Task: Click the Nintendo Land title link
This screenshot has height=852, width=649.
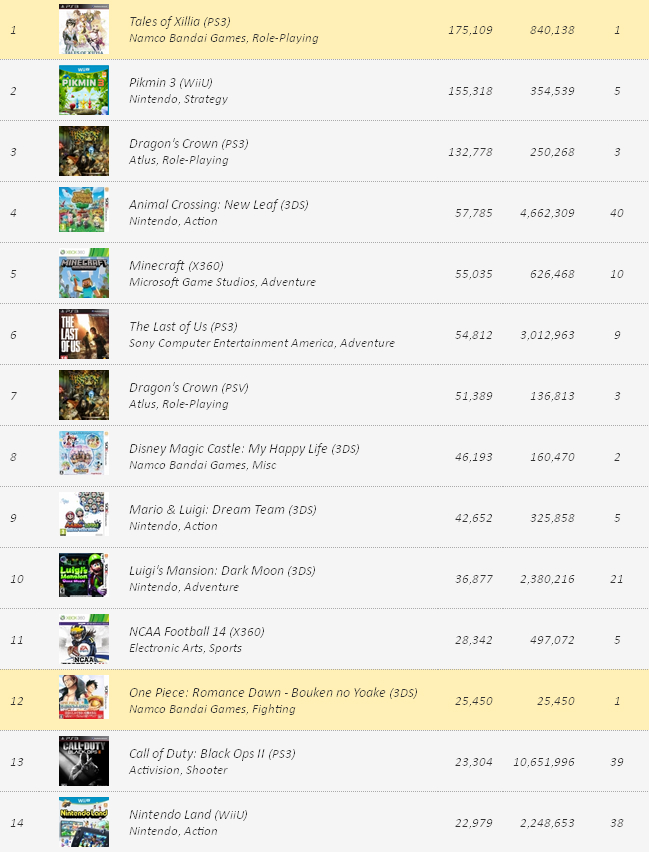Action: coord(167,814)
